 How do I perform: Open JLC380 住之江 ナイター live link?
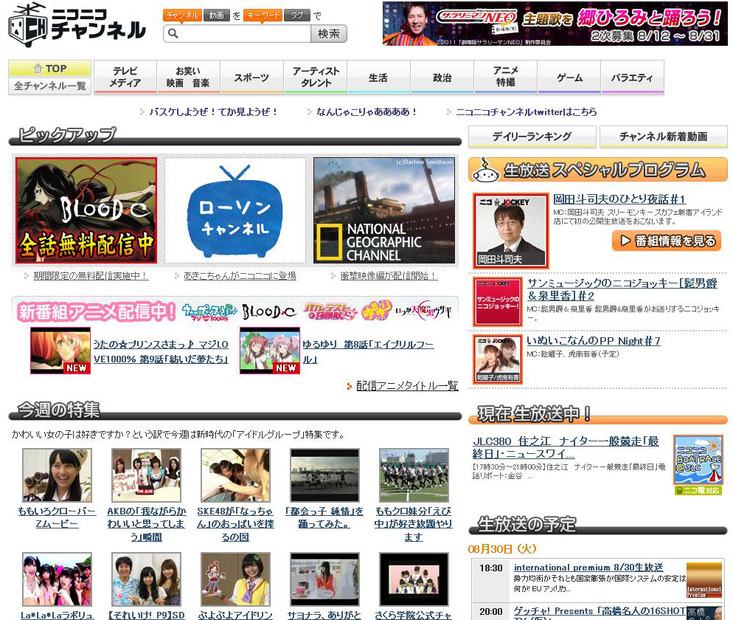pyautogui.click(x=566, y=447)
